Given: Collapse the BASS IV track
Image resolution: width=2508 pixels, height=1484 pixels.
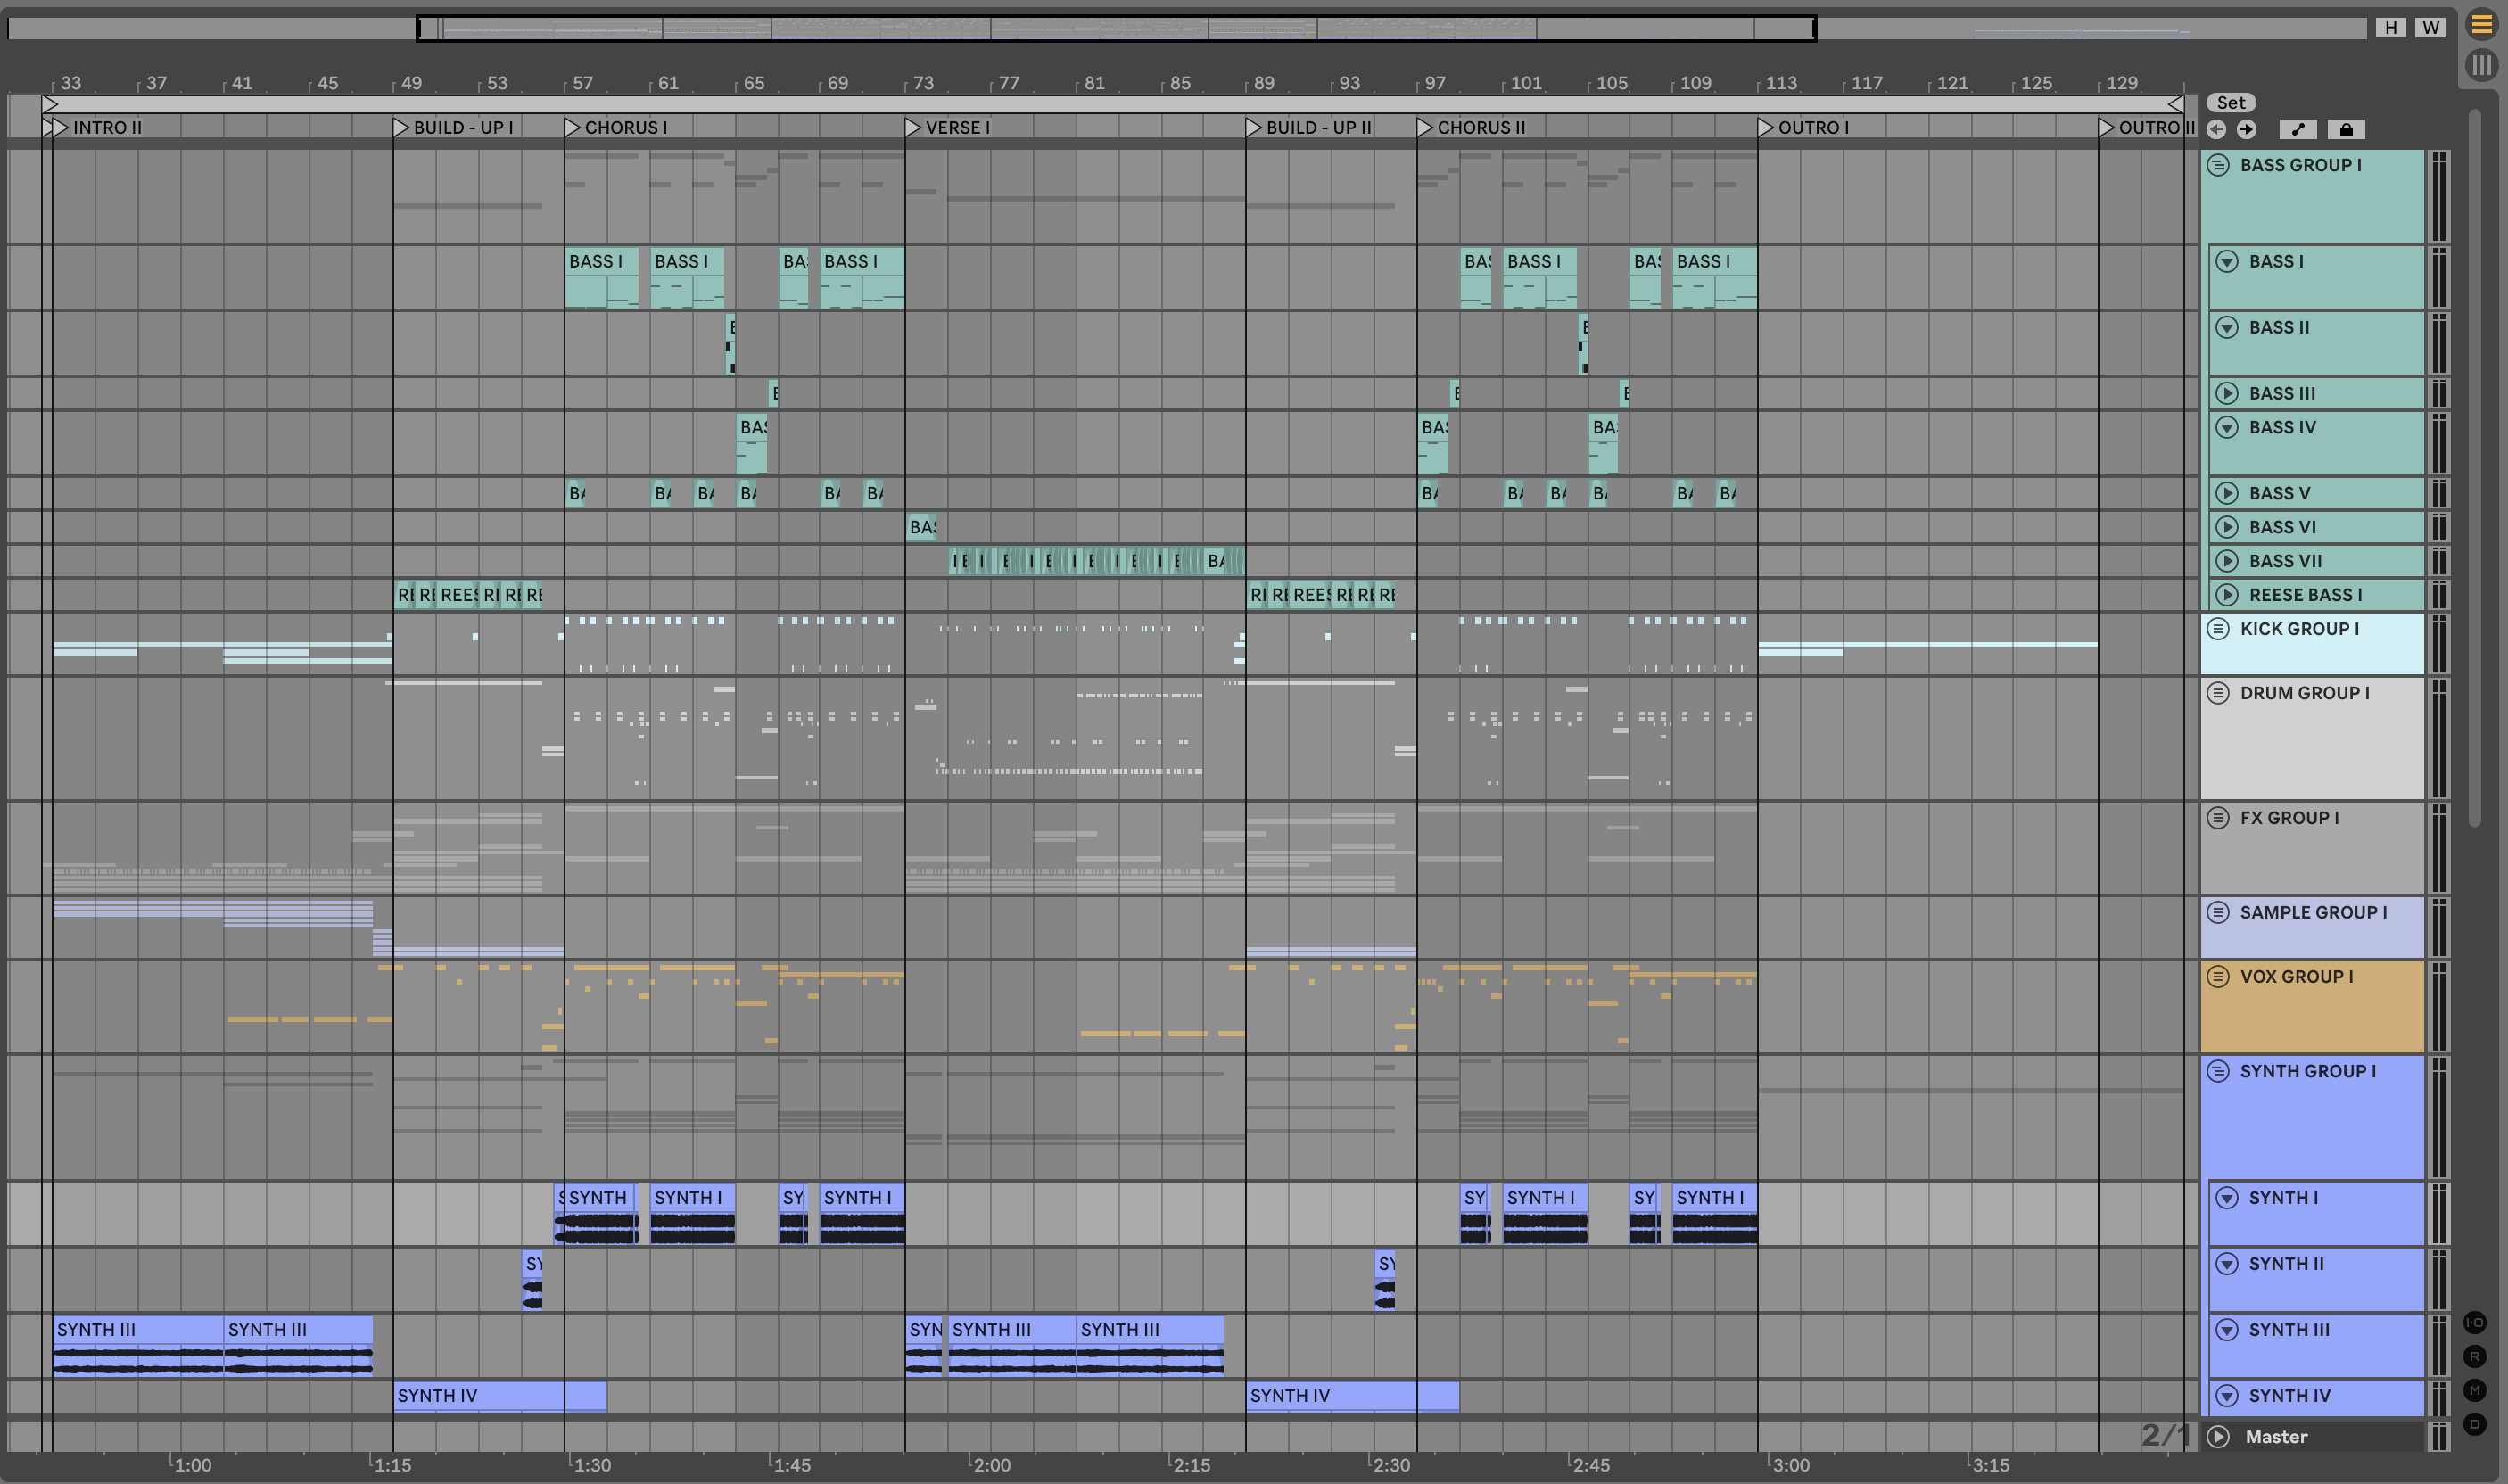Looking at the screenshot, I should click(2227, 427).
